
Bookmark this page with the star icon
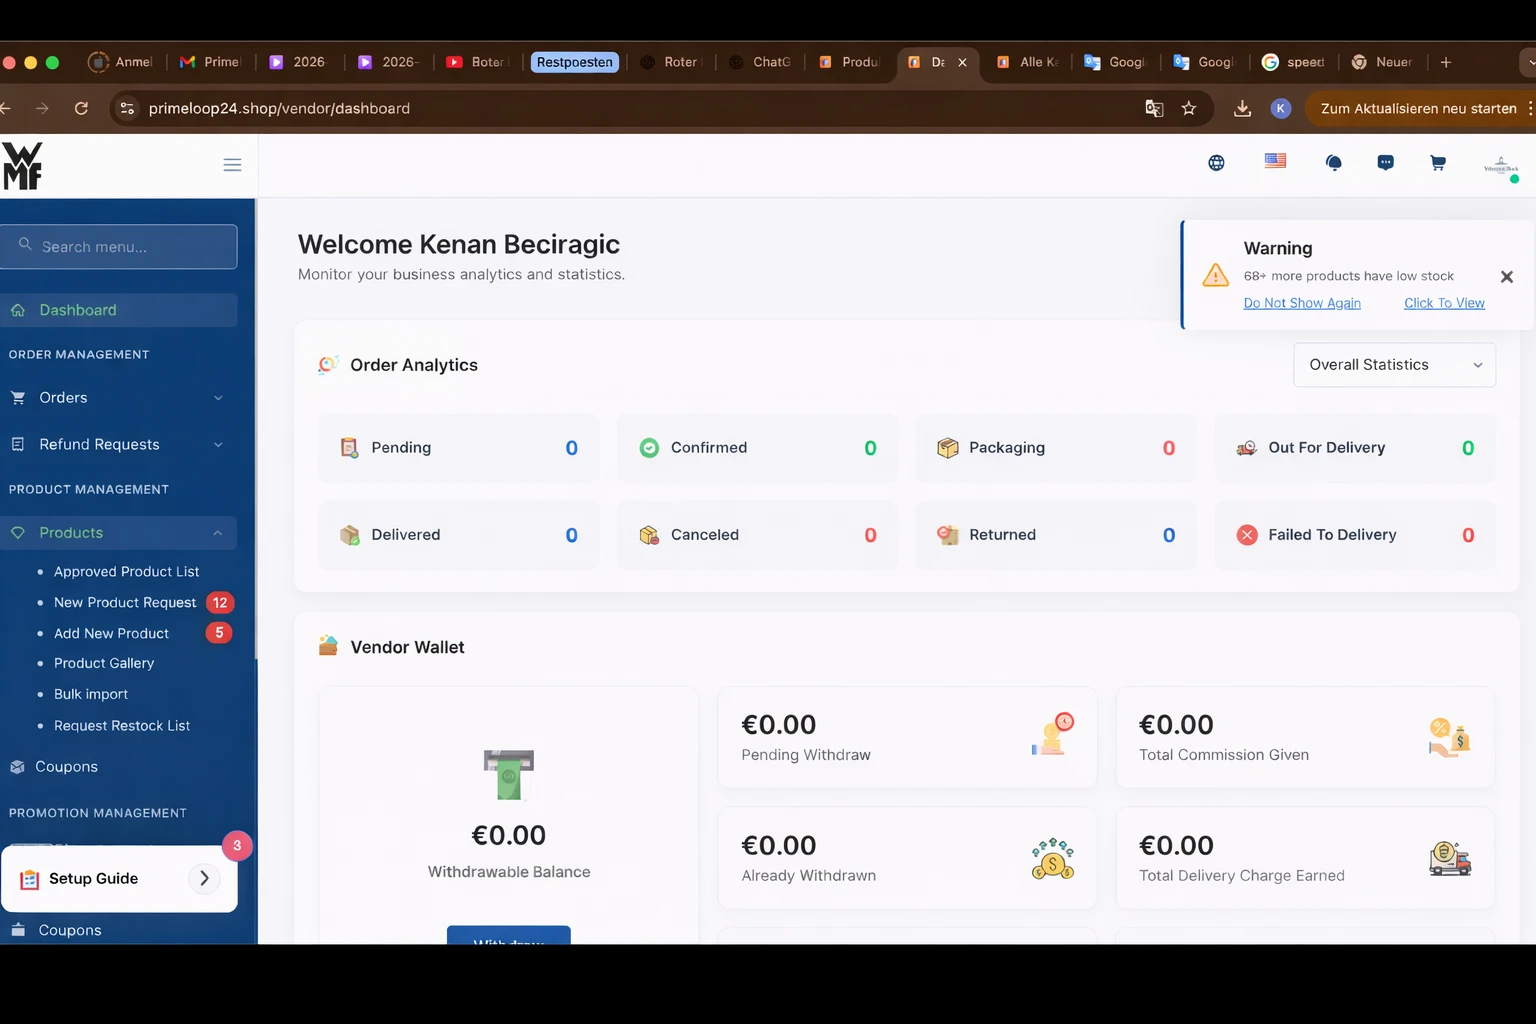(1188, 108)
